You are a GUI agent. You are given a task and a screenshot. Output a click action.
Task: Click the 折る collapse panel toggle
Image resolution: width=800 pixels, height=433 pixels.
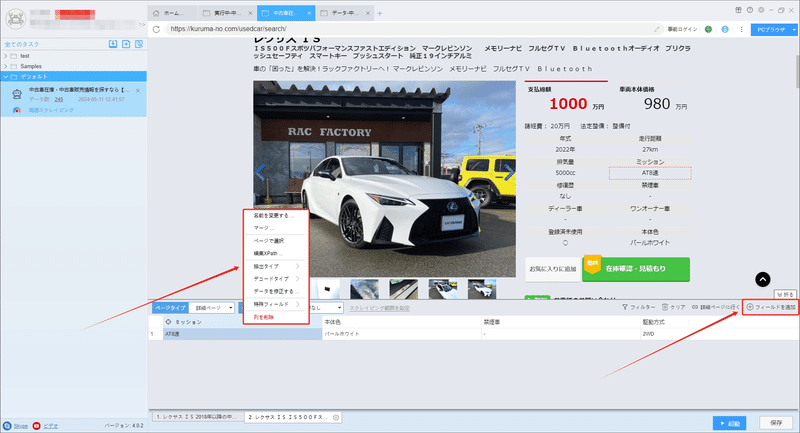[x=785, y=294]
